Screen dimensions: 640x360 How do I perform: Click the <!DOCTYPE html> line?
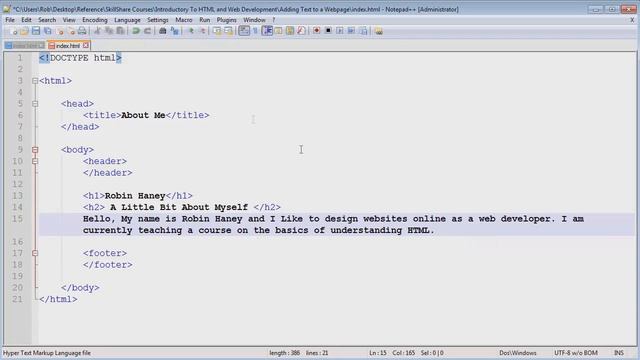tap(80, 58)
